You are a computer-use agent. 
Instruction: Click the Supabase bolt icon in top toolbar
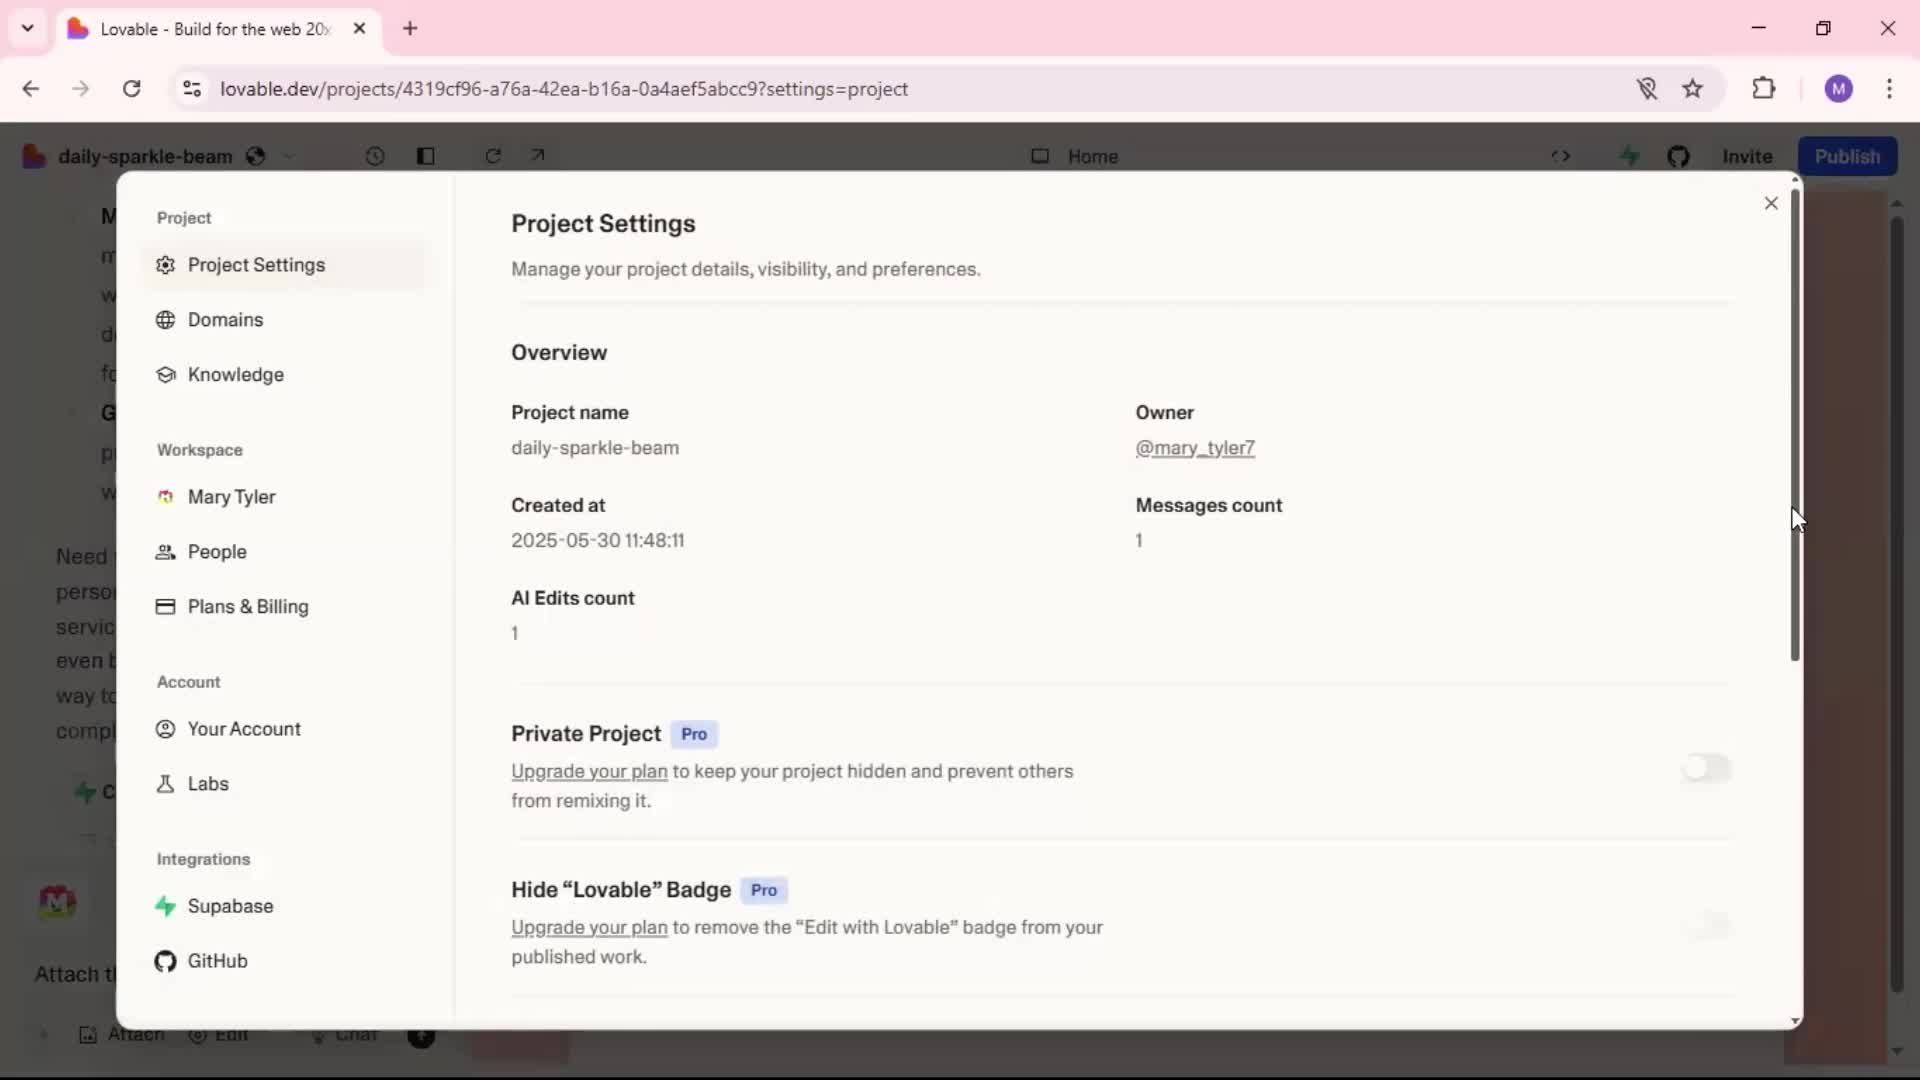coord(1630,156)
